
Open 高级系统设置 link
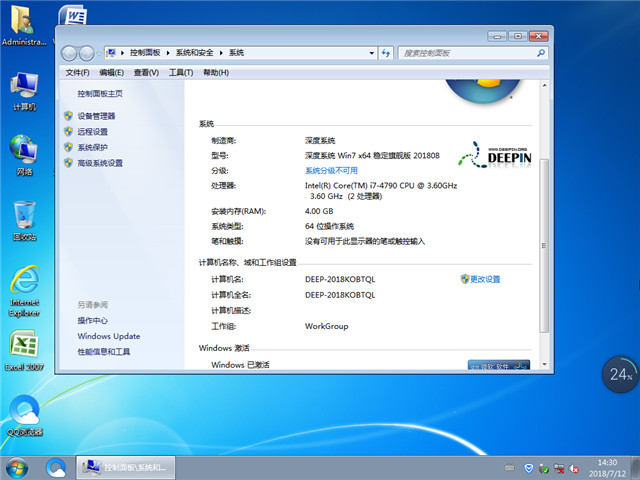[x=100, y=163]
